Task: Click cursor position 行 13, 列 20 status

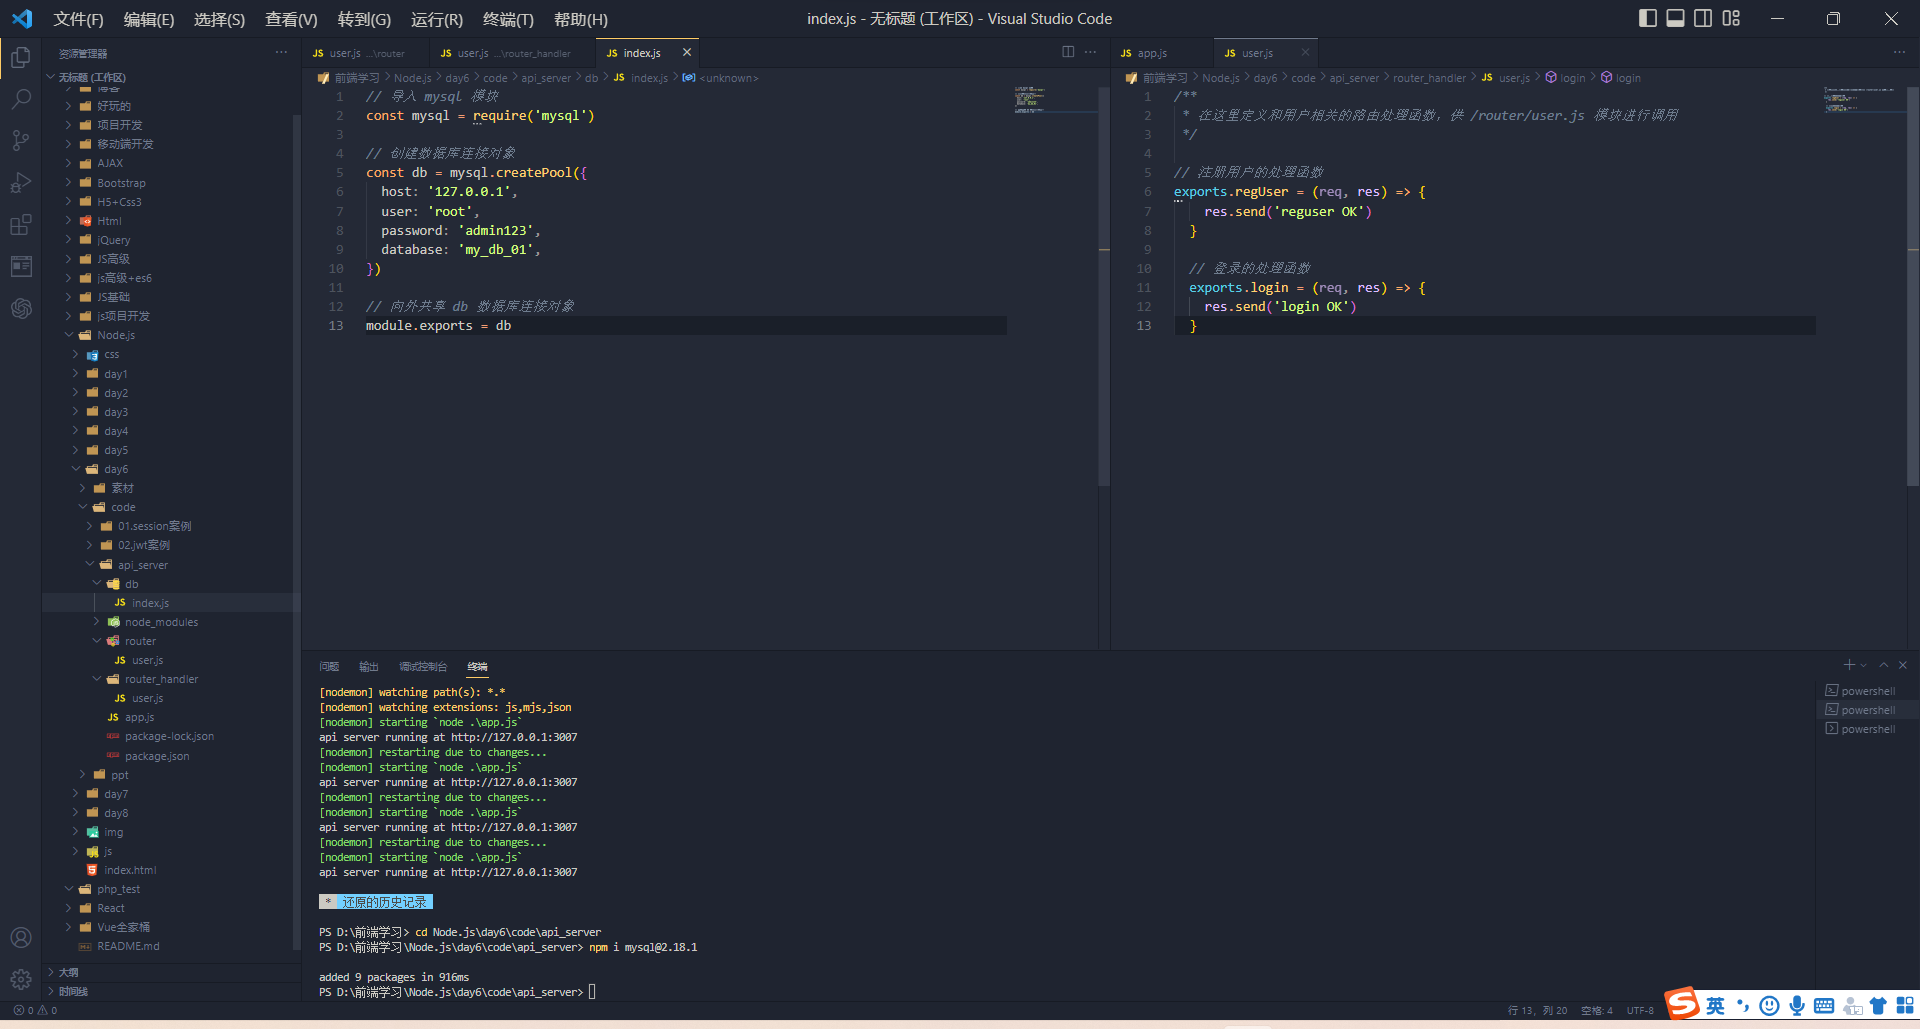Action: click(1537, 1010)
